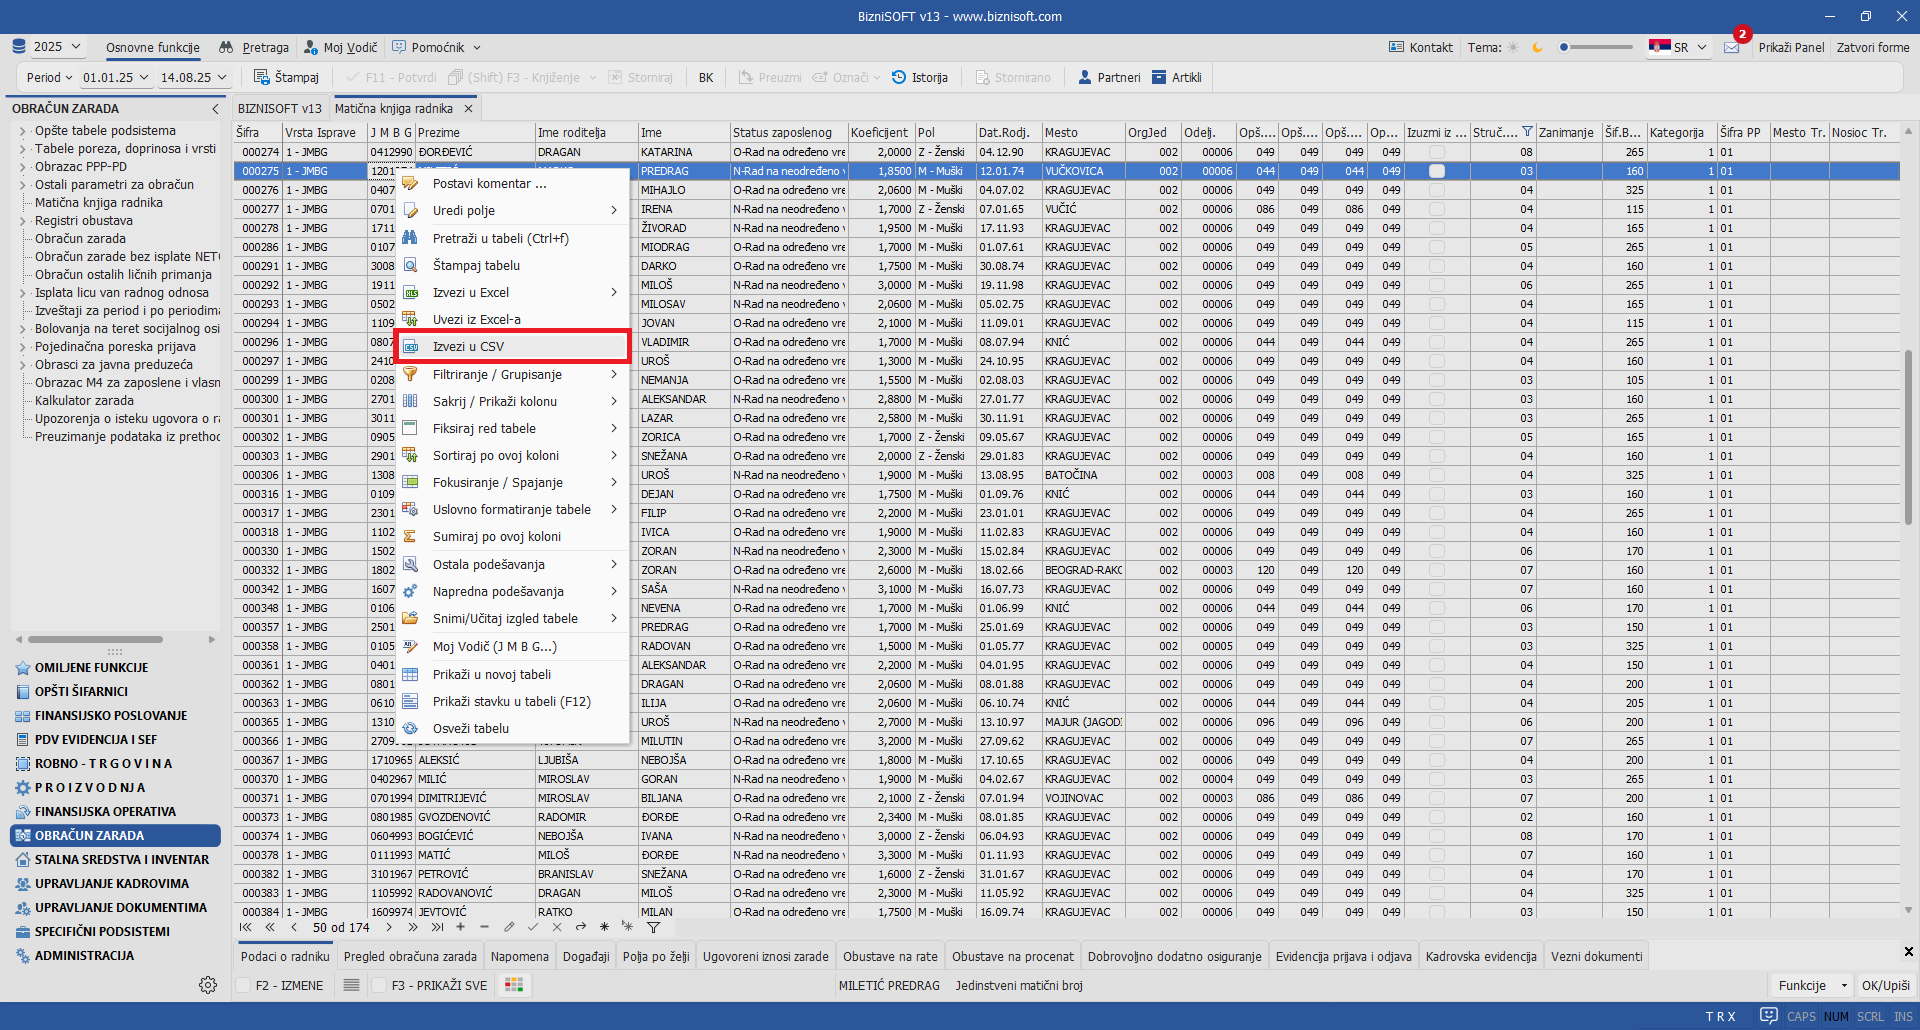The height and width of the screenshot is (1030, 1920).
Task: Open the mail notifications envelope icon
Action: pyautogui.click(x=1731, y=47)
